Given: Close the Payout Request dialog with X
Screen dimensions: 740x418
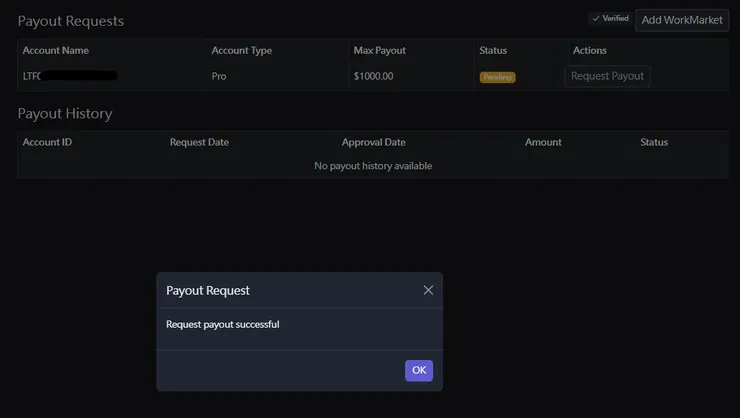Looking at the screenshot, I should [428, 290].
